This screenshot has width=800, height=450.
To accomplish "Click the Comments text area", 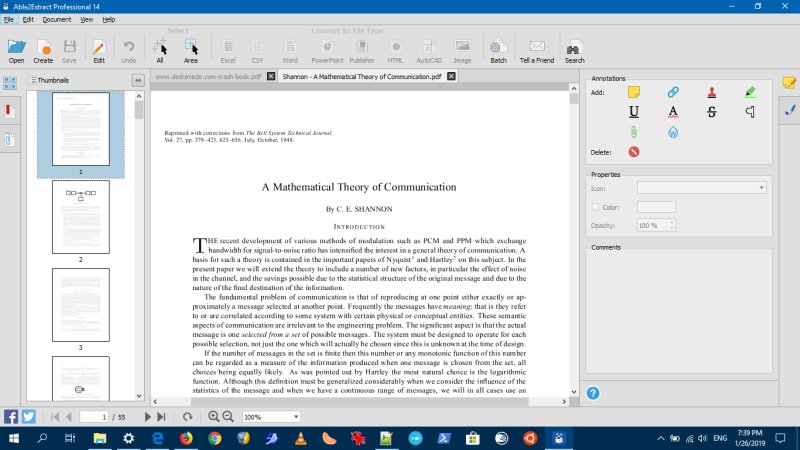I will tap(679, 312).
